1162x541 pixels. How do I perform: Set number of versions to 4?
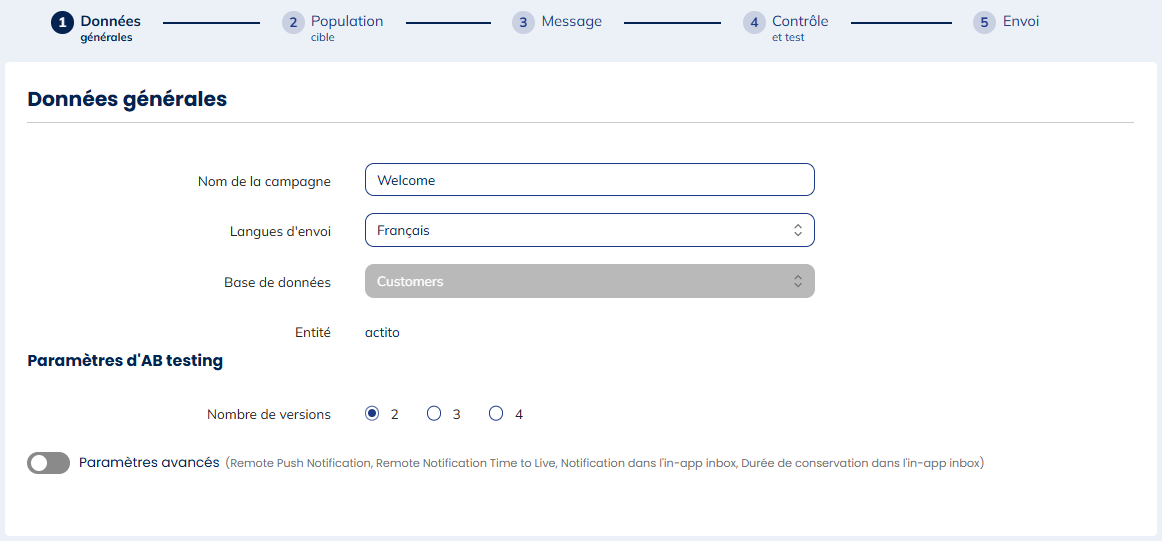coord(496,414)
